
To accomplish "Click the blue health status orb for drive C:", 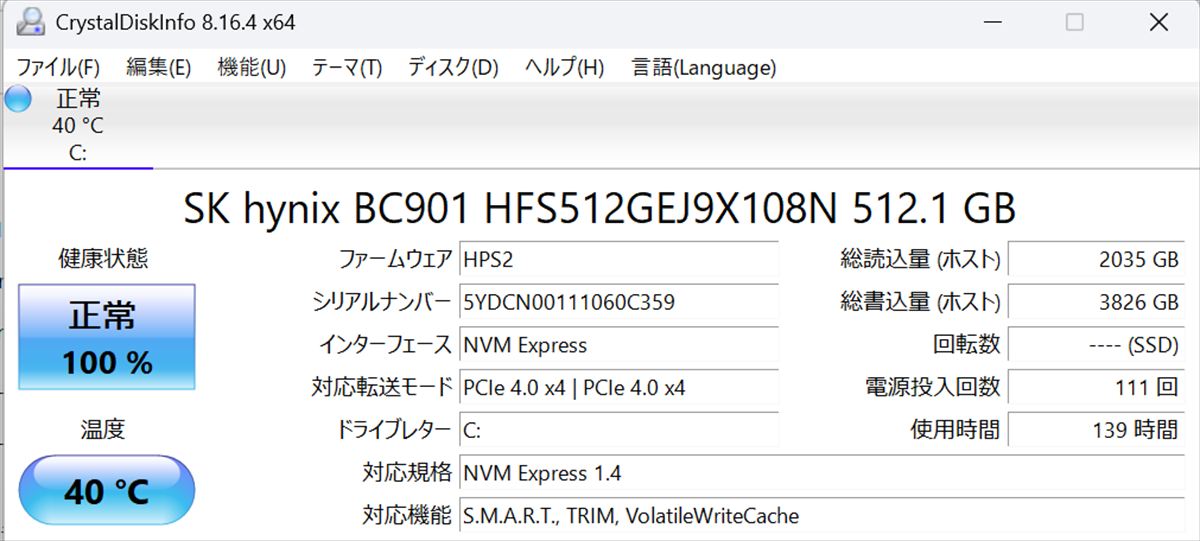I will [18, 99].
